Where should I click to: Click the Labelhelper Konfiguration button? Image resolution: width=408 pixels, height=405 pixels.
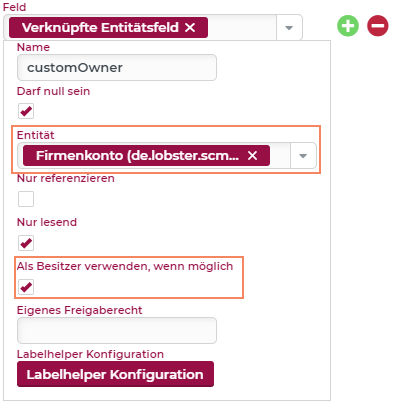(x=115, y=374)
